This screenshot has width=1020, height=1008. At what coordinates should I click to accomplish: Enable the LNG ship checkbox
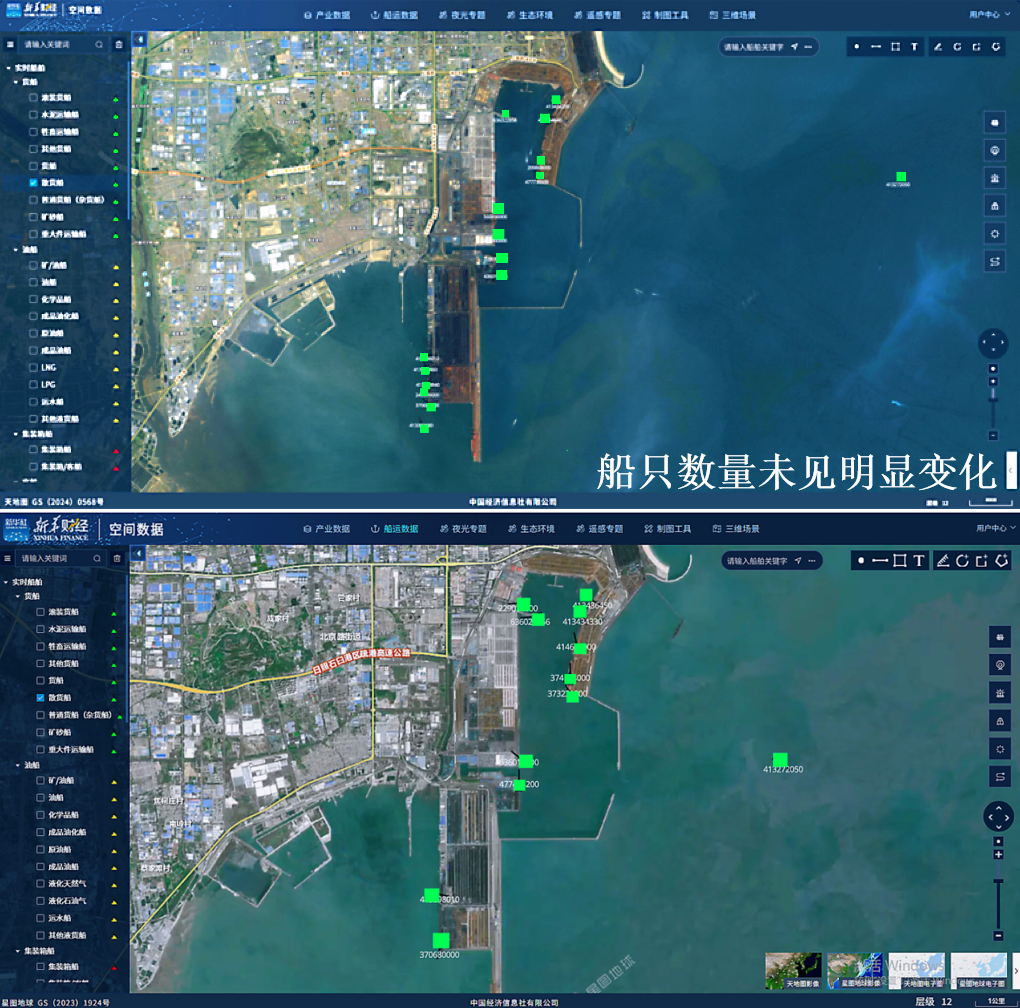(33, 367)
